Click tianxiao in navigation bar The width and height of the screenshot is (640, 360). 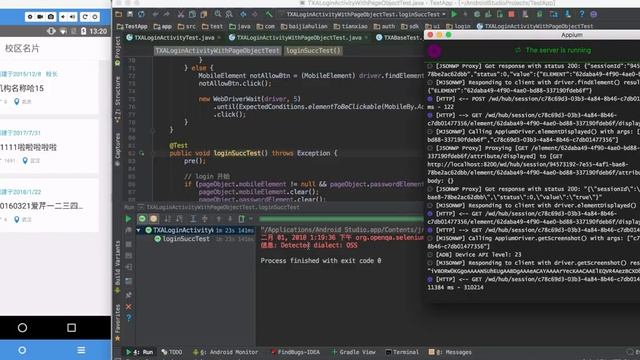(x=350, y=27)
